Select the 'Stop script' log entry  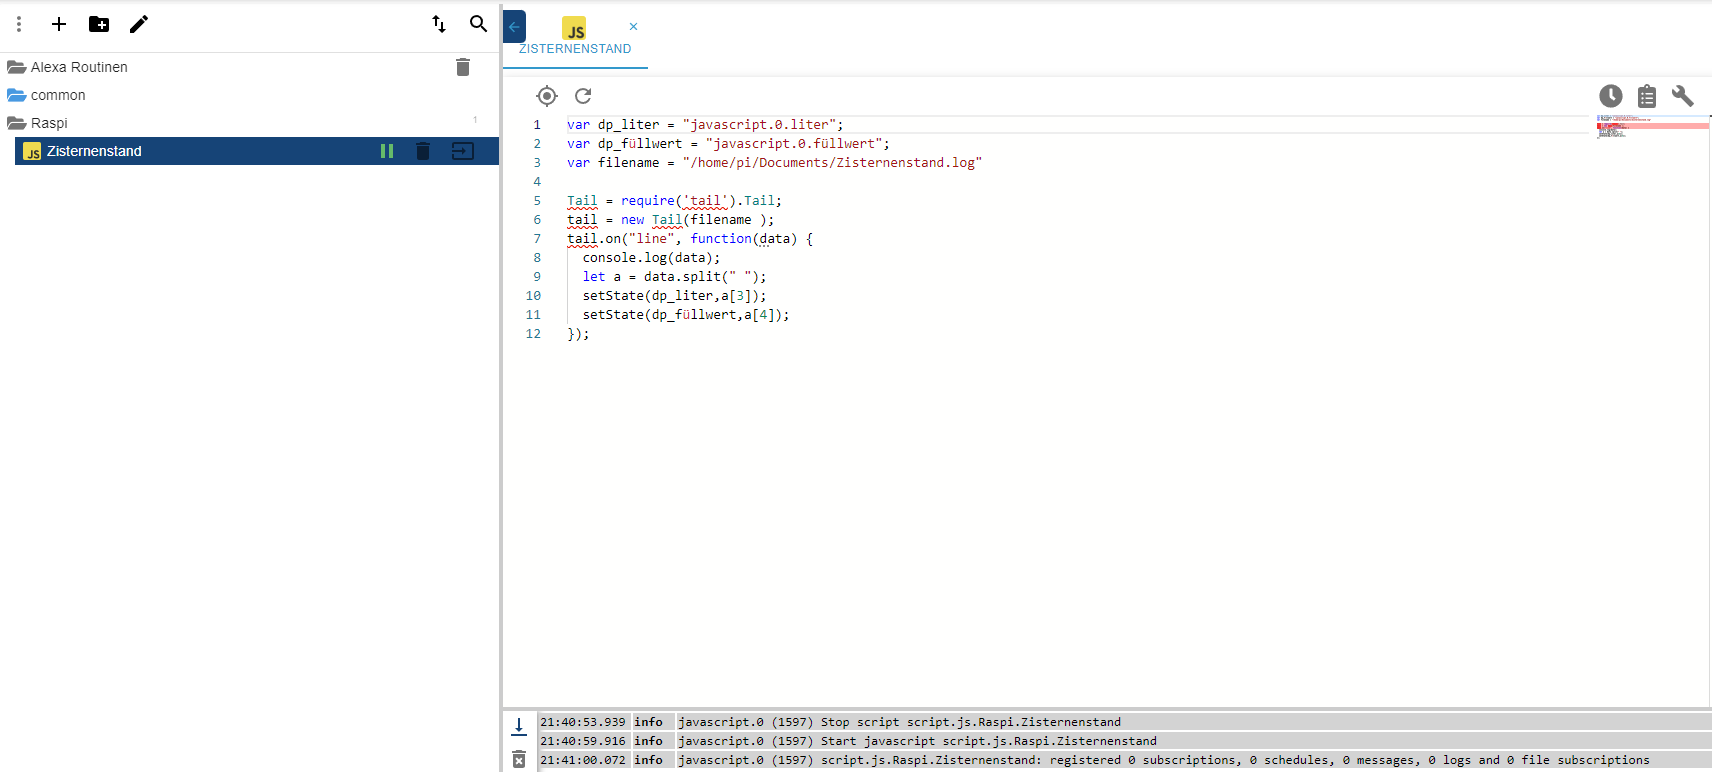pyautogui.click(x=1125, y=722)
